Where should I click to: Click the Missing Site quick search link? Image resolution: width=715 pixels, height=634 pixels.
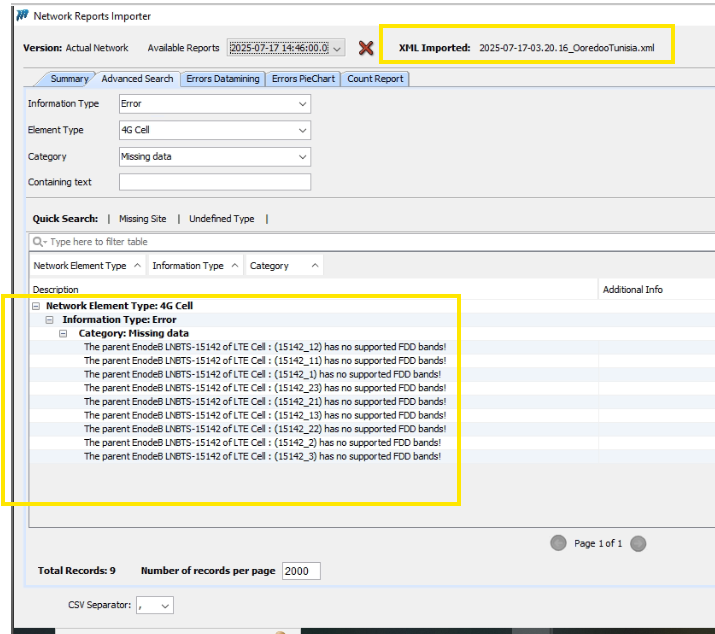(142, 218)
